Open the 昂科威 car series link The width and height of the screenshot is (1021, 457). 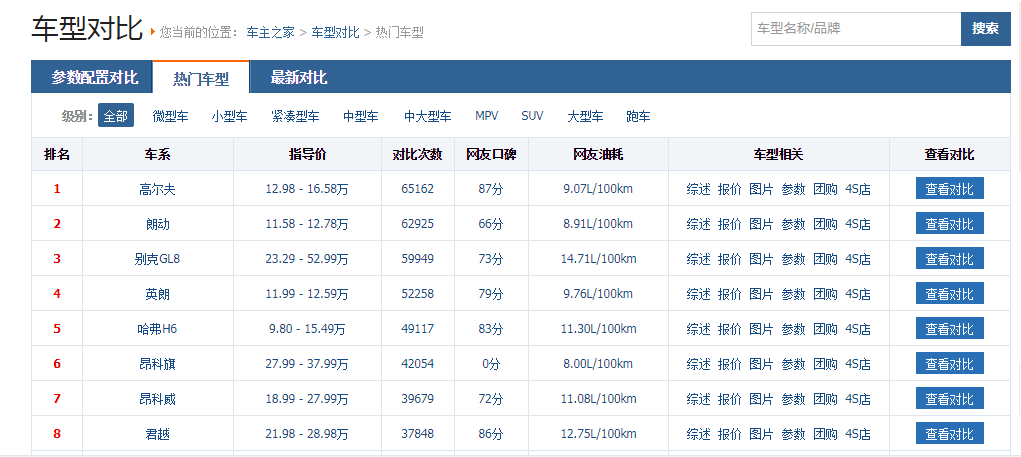(x=158, y=399)
